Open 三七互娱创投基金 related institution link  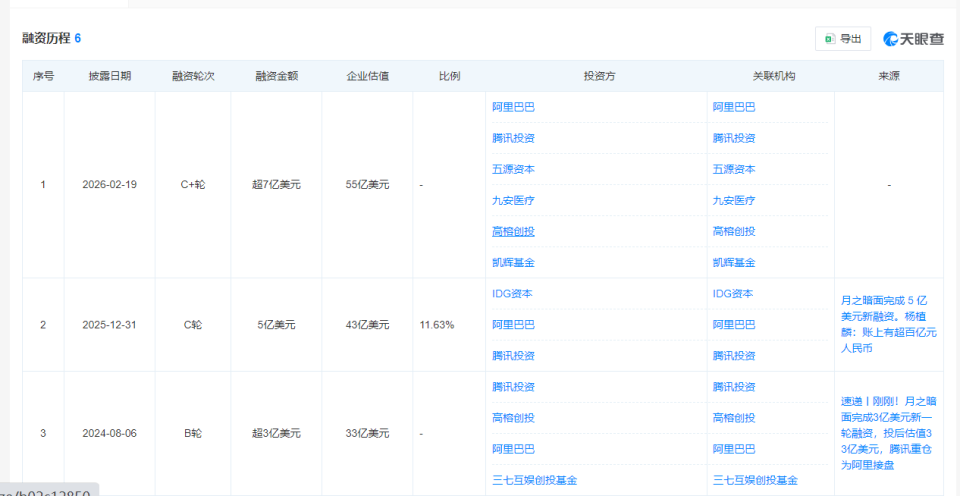pyautogui.click(x=755, y=480)
